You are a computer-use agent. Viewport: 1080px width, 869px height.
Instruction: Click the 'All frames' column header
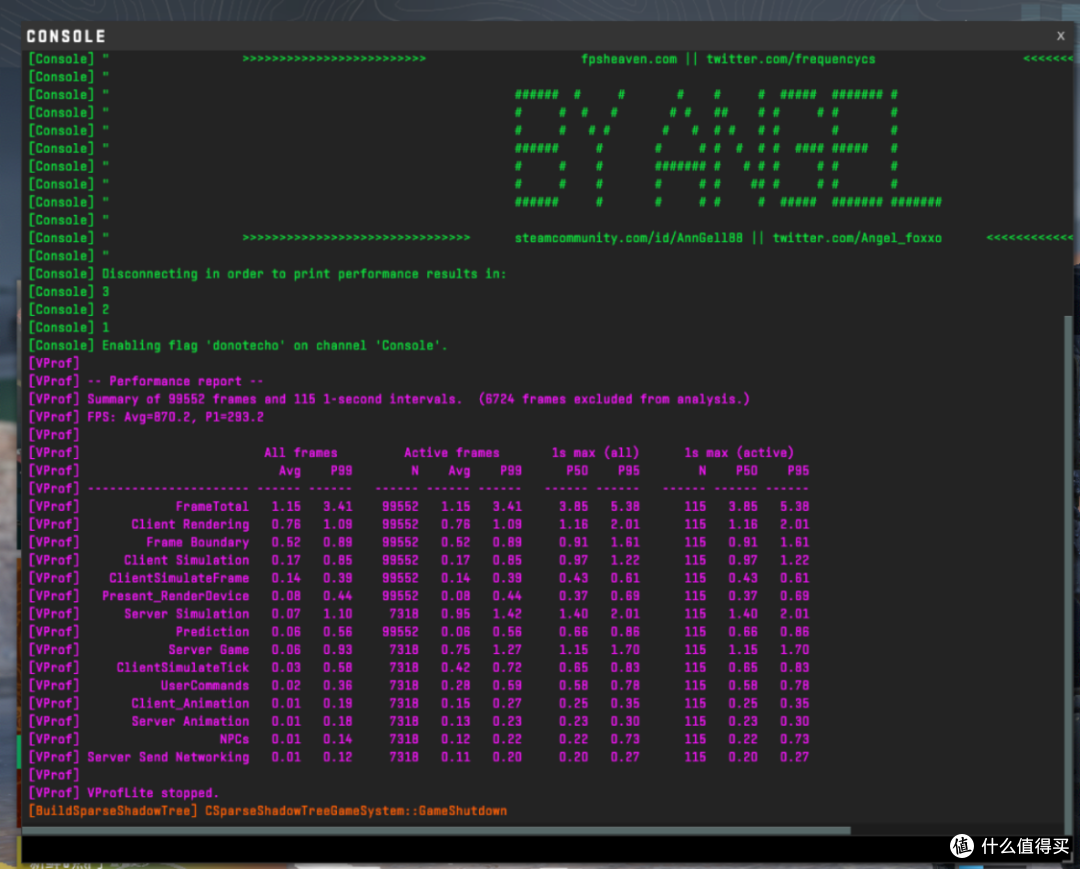pos(300,453)
